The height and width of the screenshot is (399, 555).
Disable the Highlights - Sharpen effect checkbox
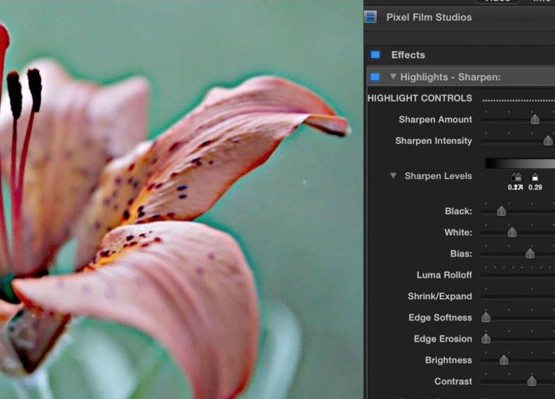(x=375, y=77)
